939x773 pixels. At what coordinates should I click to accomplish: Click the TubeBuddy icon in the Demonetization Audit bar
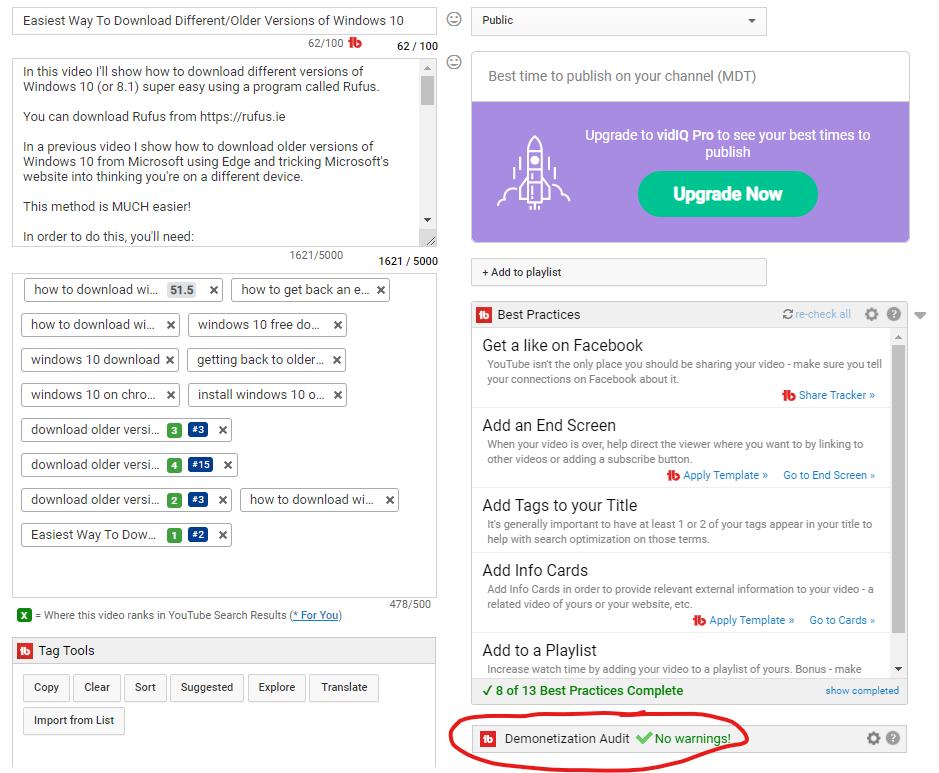[488, 739]
